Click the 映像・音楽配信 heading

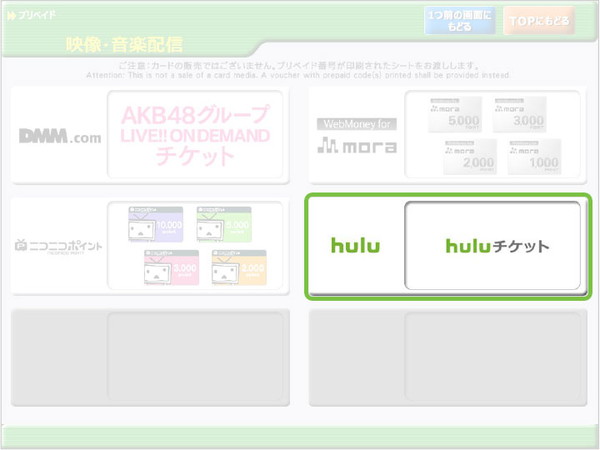[x=124, y=45]
